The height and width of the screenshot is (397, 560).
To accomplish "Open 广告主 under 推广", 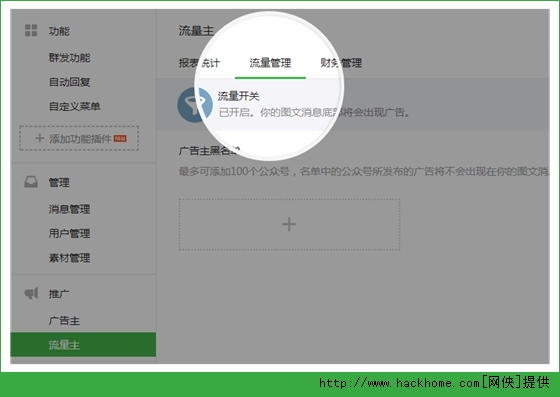I will click(x=64, y=321).
